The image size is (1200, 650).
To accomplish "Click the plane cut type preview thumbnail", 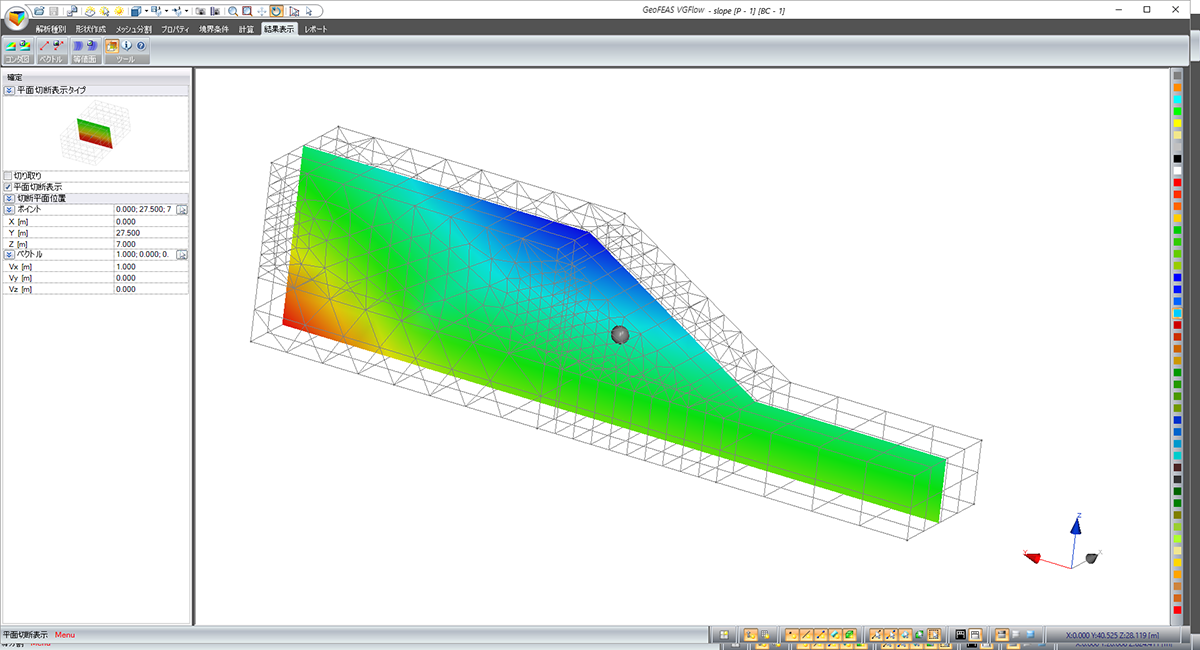I will pos(95,134).
